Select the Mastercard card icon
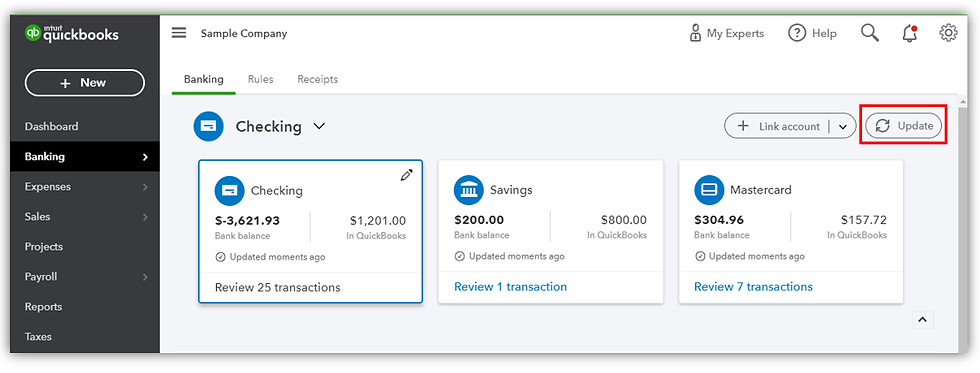Viewport: 980px width, 373px height. click(x=709, y=190)
